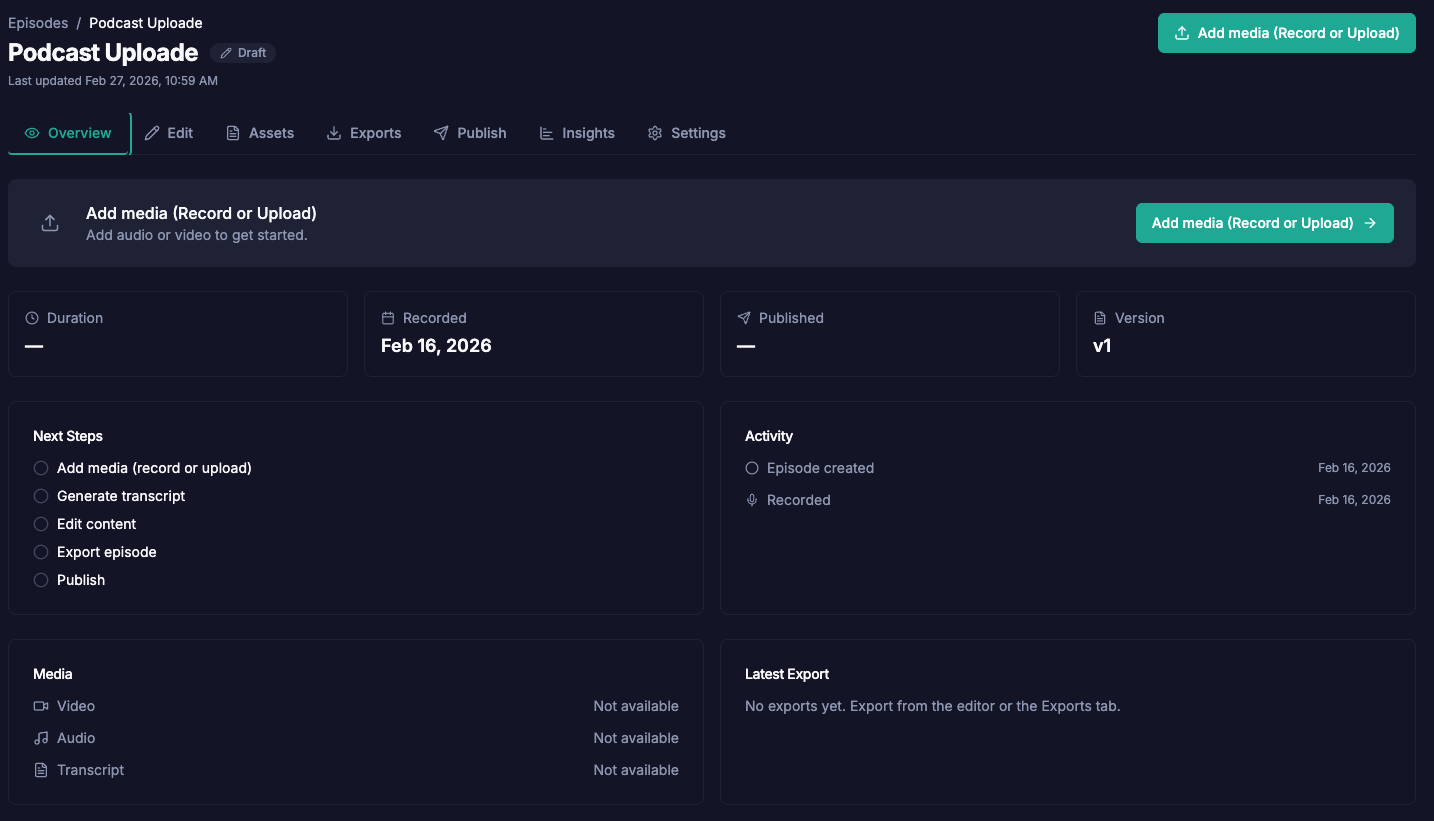Click the upload icon in the Add media banner
Viewport: 1434px width, 821px height.
pos(50,222)
